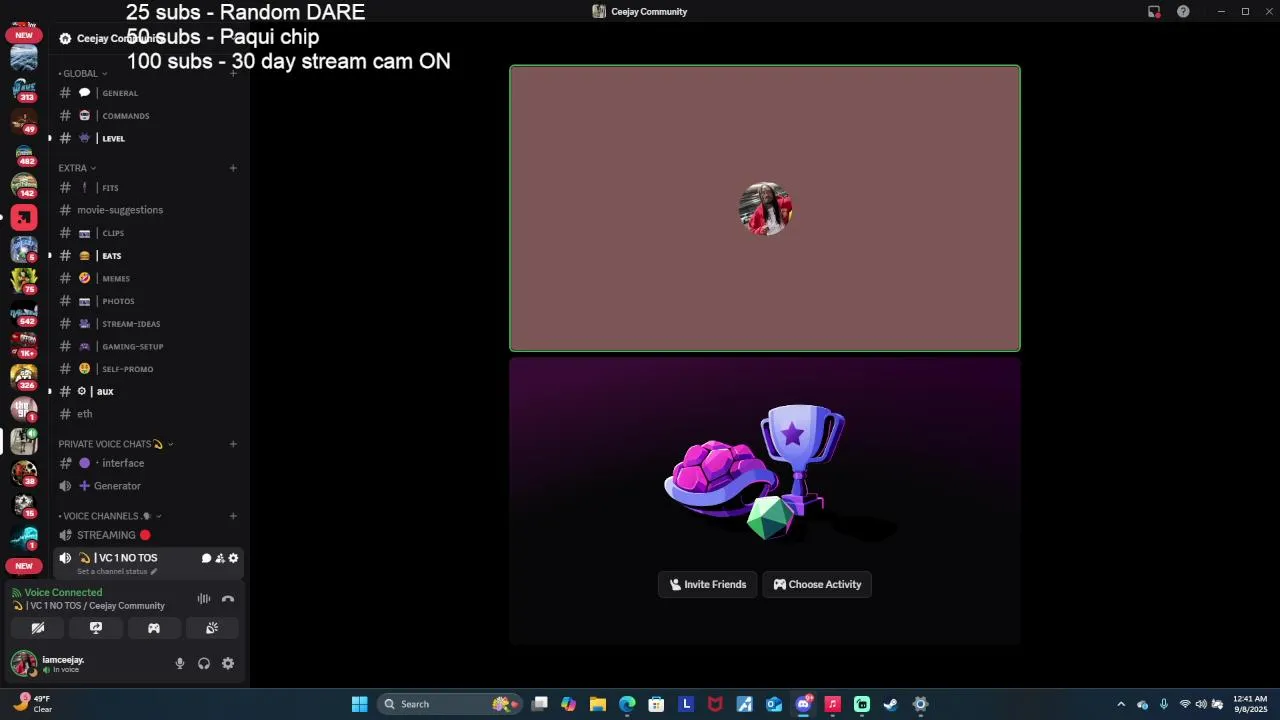Open the FITS channel

148,188
